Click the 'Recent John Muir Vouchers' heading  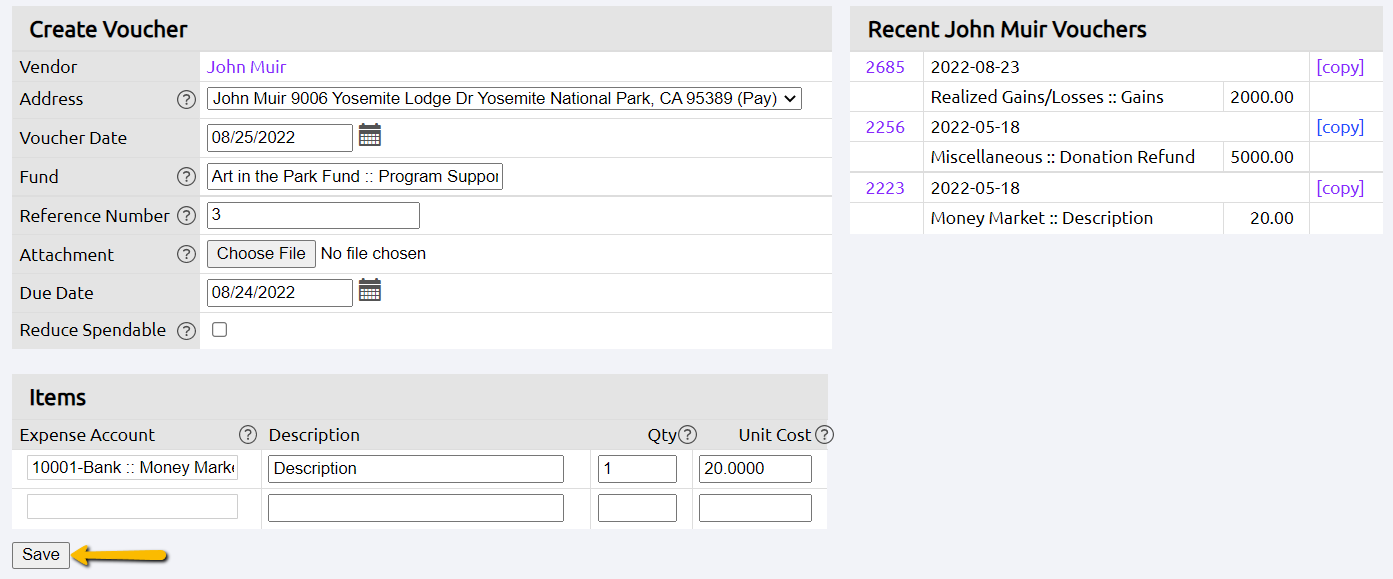[x=1007, y=29]
